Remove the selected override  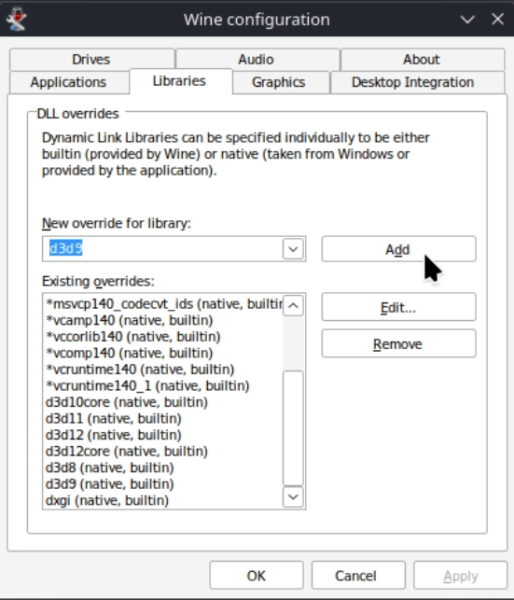pyautogui.click(x=399, y=344)
